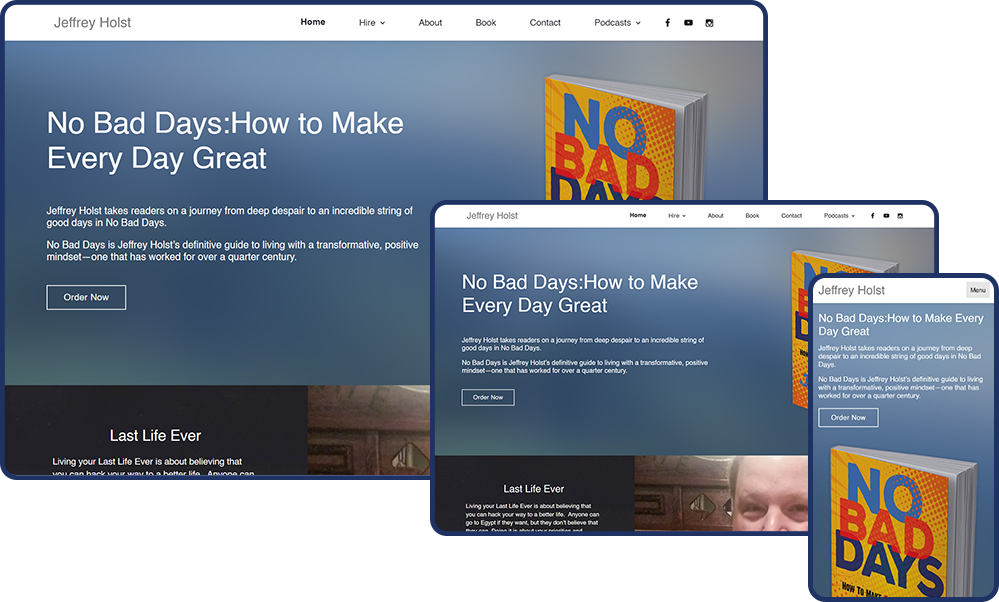The height and width of the screenshot is (602, 999).
Task: Open Hire dropdown in the middle tablet preview
Action: pos(677,216)
